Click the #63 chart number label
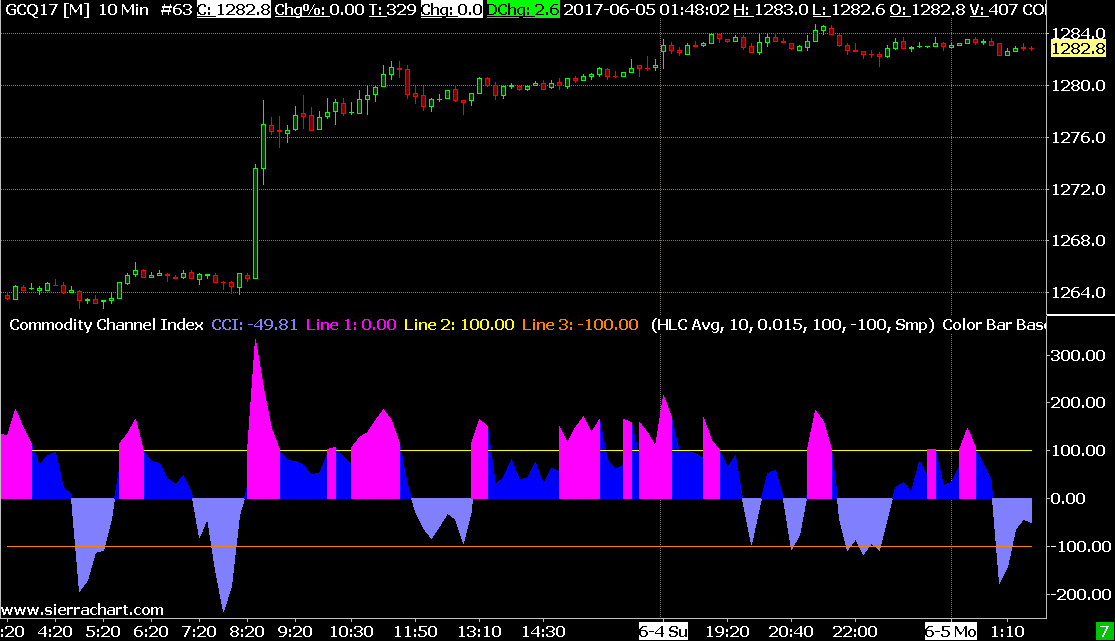The width and height of the screenshot is (1115, 641). tap(176, 10)
